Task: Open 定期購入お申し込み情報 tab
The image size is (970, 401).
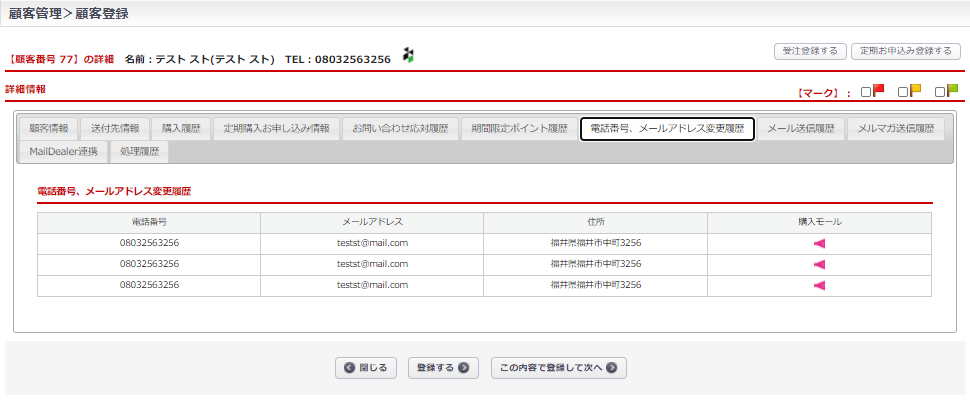Action: pyautogui.click(x=277, y=129)
